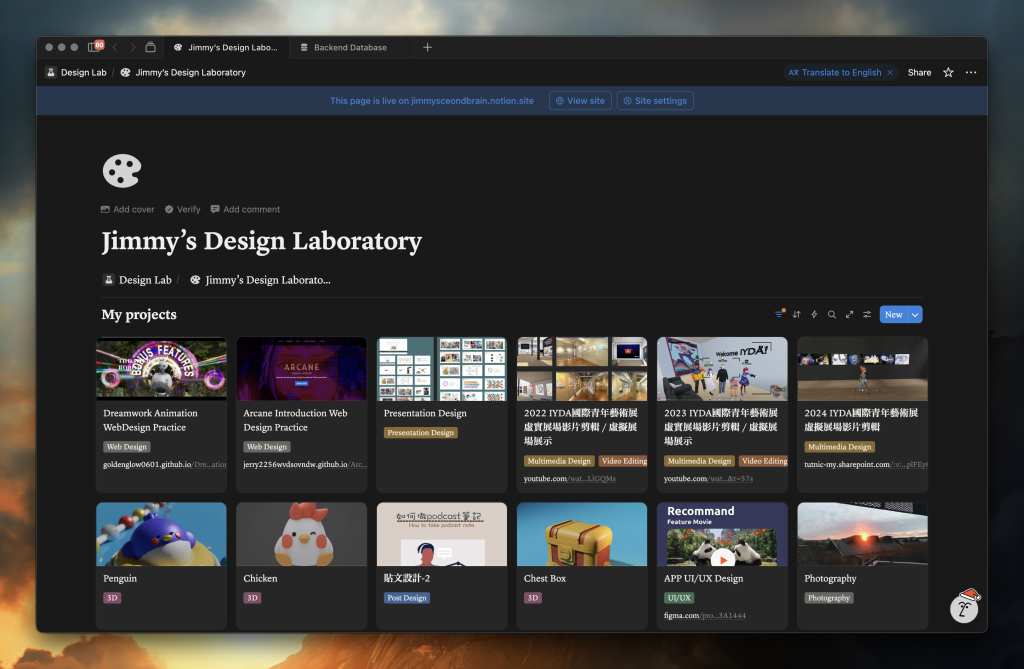Open a new tab with plus button
The width and height of the screenshot is (1024, 669).
click(x=427, y=47)
